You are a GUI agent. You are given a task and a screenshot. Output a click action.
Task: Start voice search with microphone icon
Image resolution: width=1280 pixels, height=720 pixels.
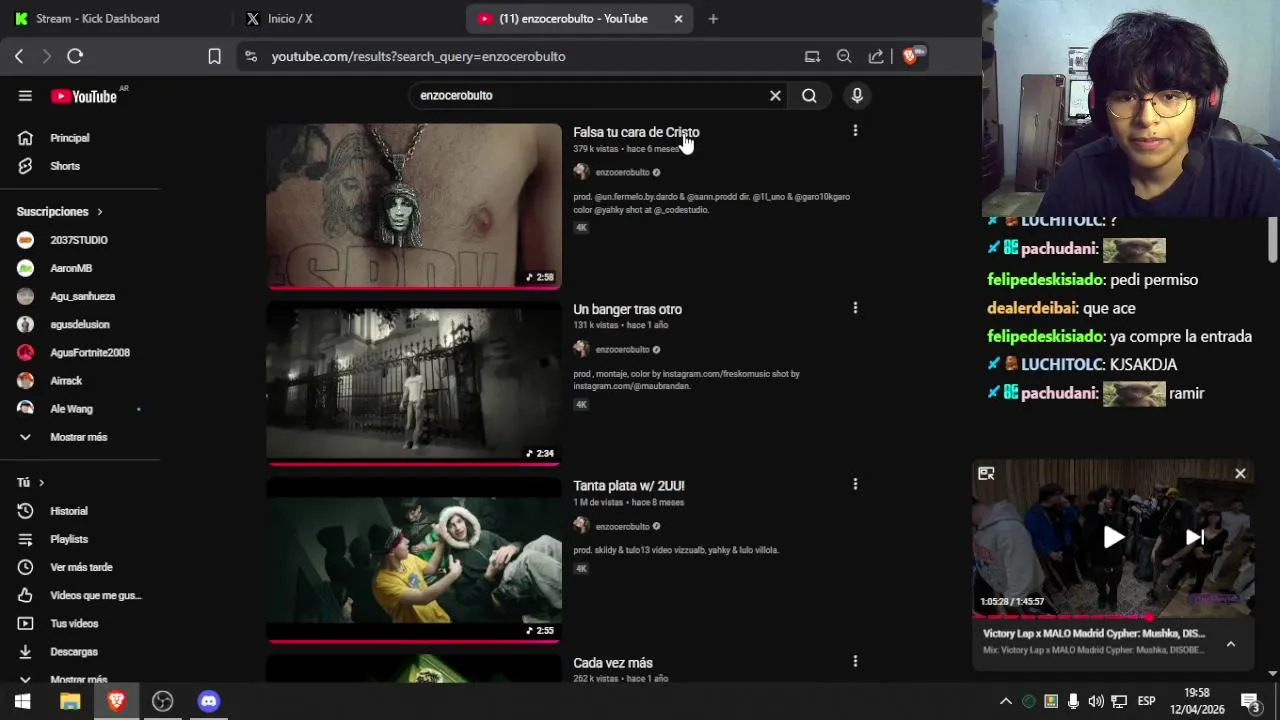(x=857, y=96)
